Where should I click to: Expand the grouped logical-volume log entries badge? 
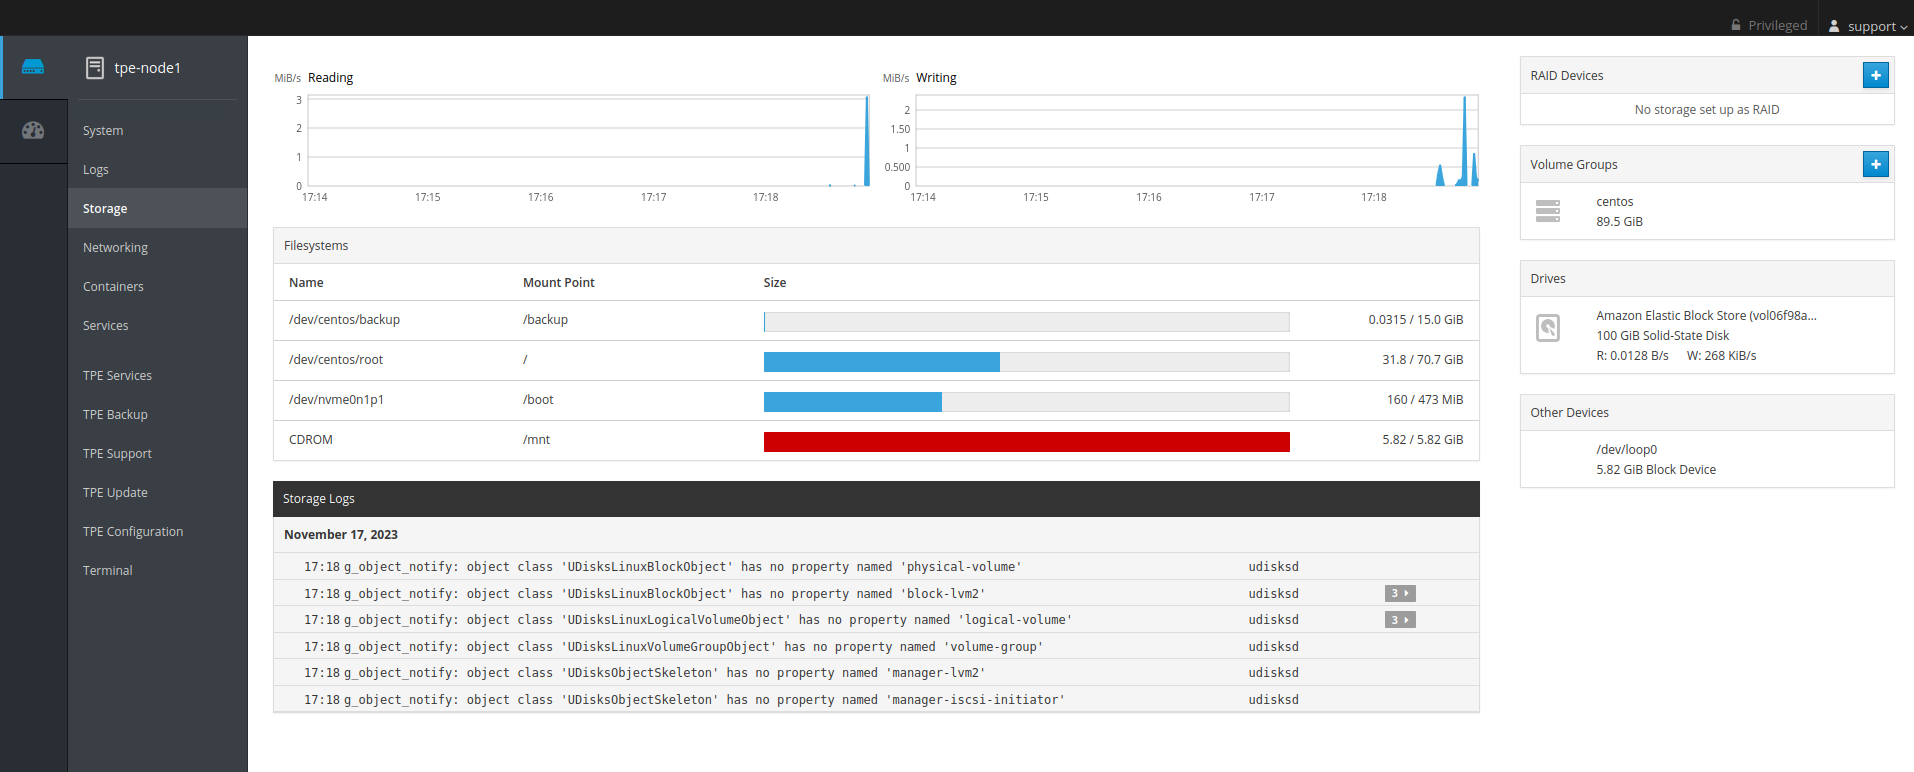point(1399,620)
